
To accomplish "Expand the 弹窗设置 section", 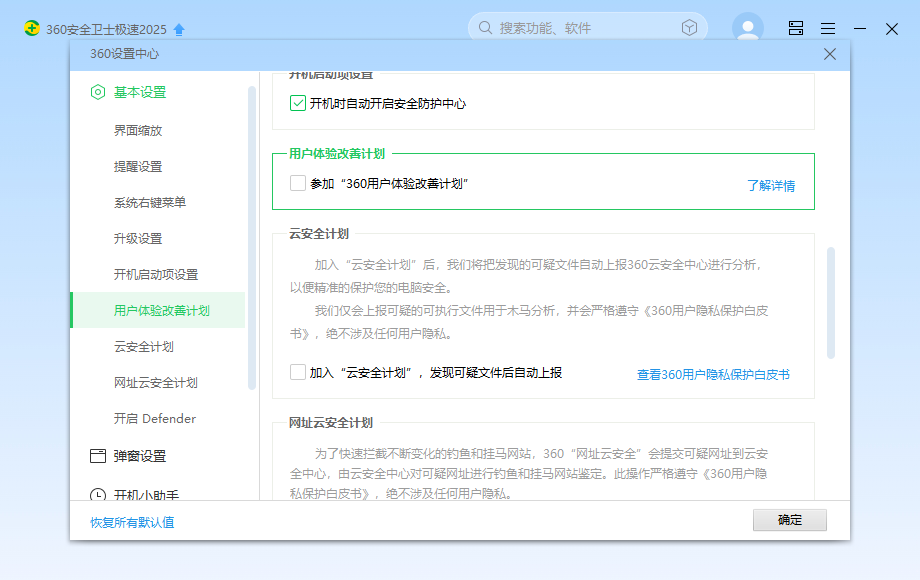I will point(140,456).
